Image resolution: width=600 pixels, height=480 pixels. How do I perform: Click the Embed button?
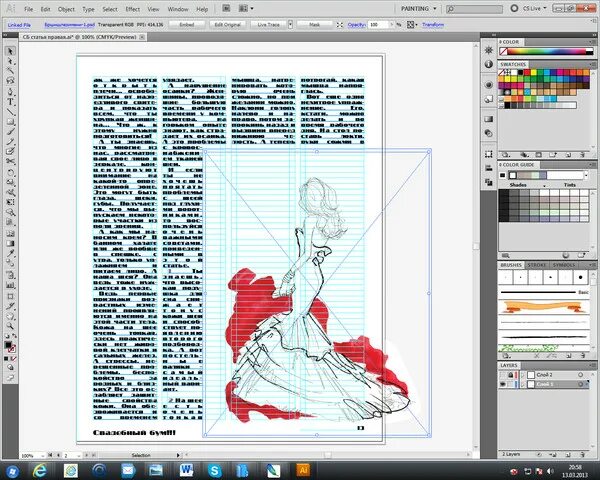[x=187, y=24]
